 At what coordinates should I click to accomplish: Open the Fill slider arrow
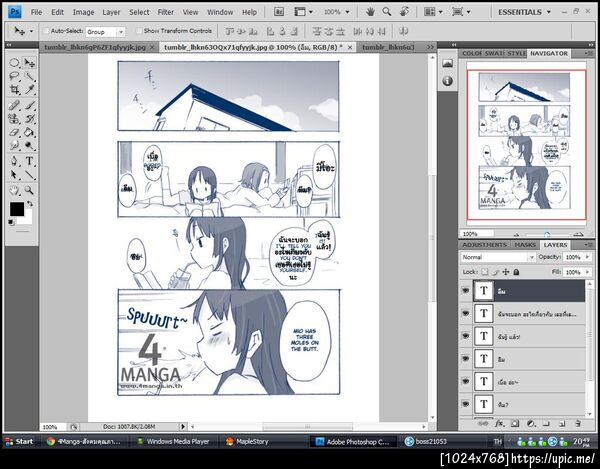coord(587,272)
